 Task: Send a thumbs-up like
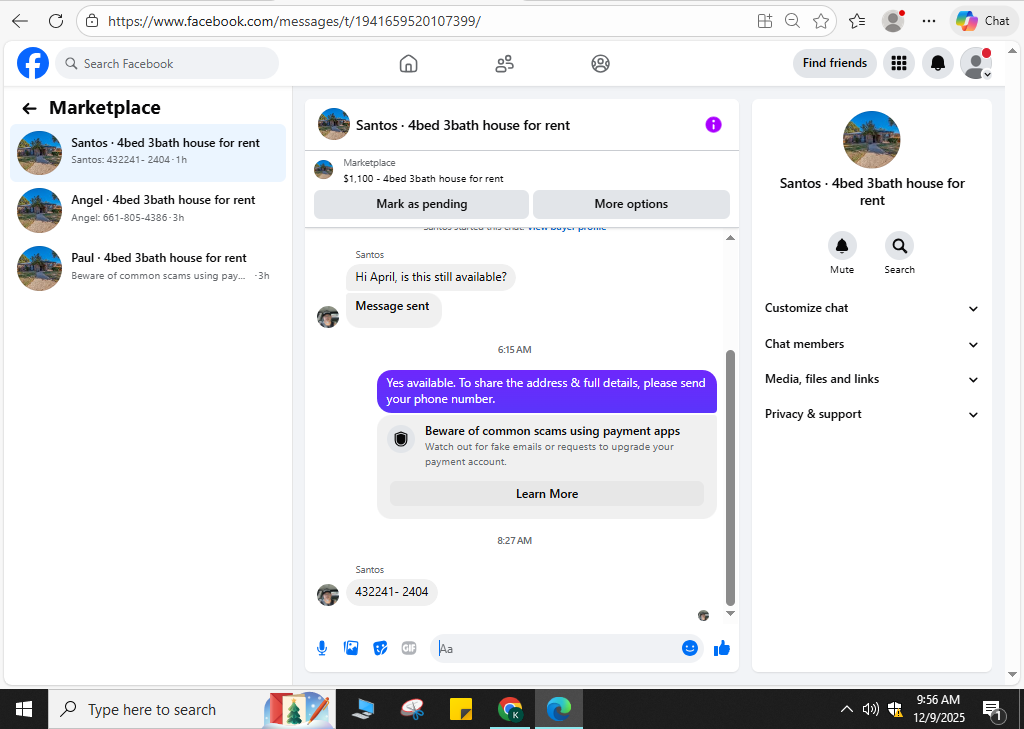coord(722,648)
